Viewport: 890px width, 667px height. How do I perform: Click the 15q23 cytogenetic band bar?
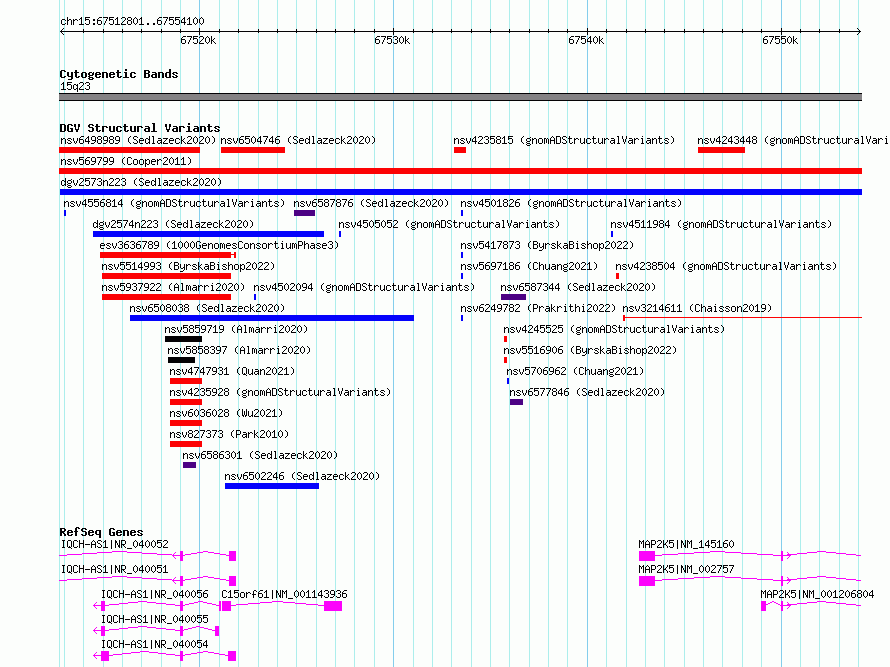[460, 97]
